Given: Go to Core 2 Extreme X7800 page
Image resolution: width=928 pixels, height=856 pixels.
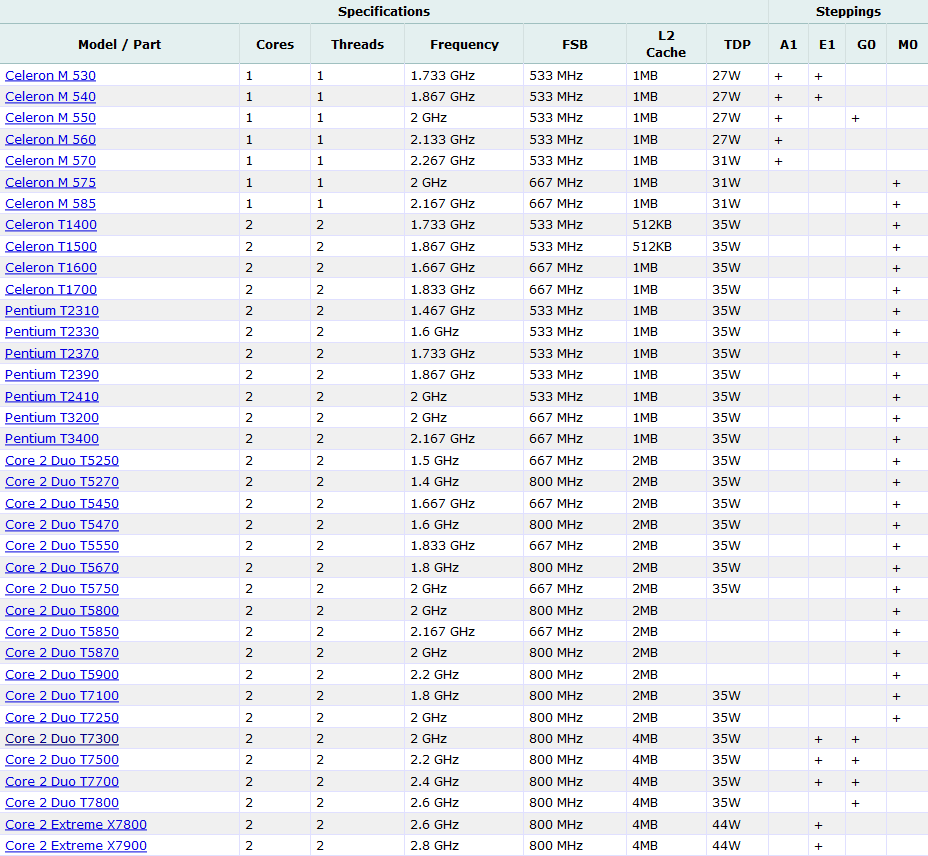Looking at the screenshot, I should point(76,825).
